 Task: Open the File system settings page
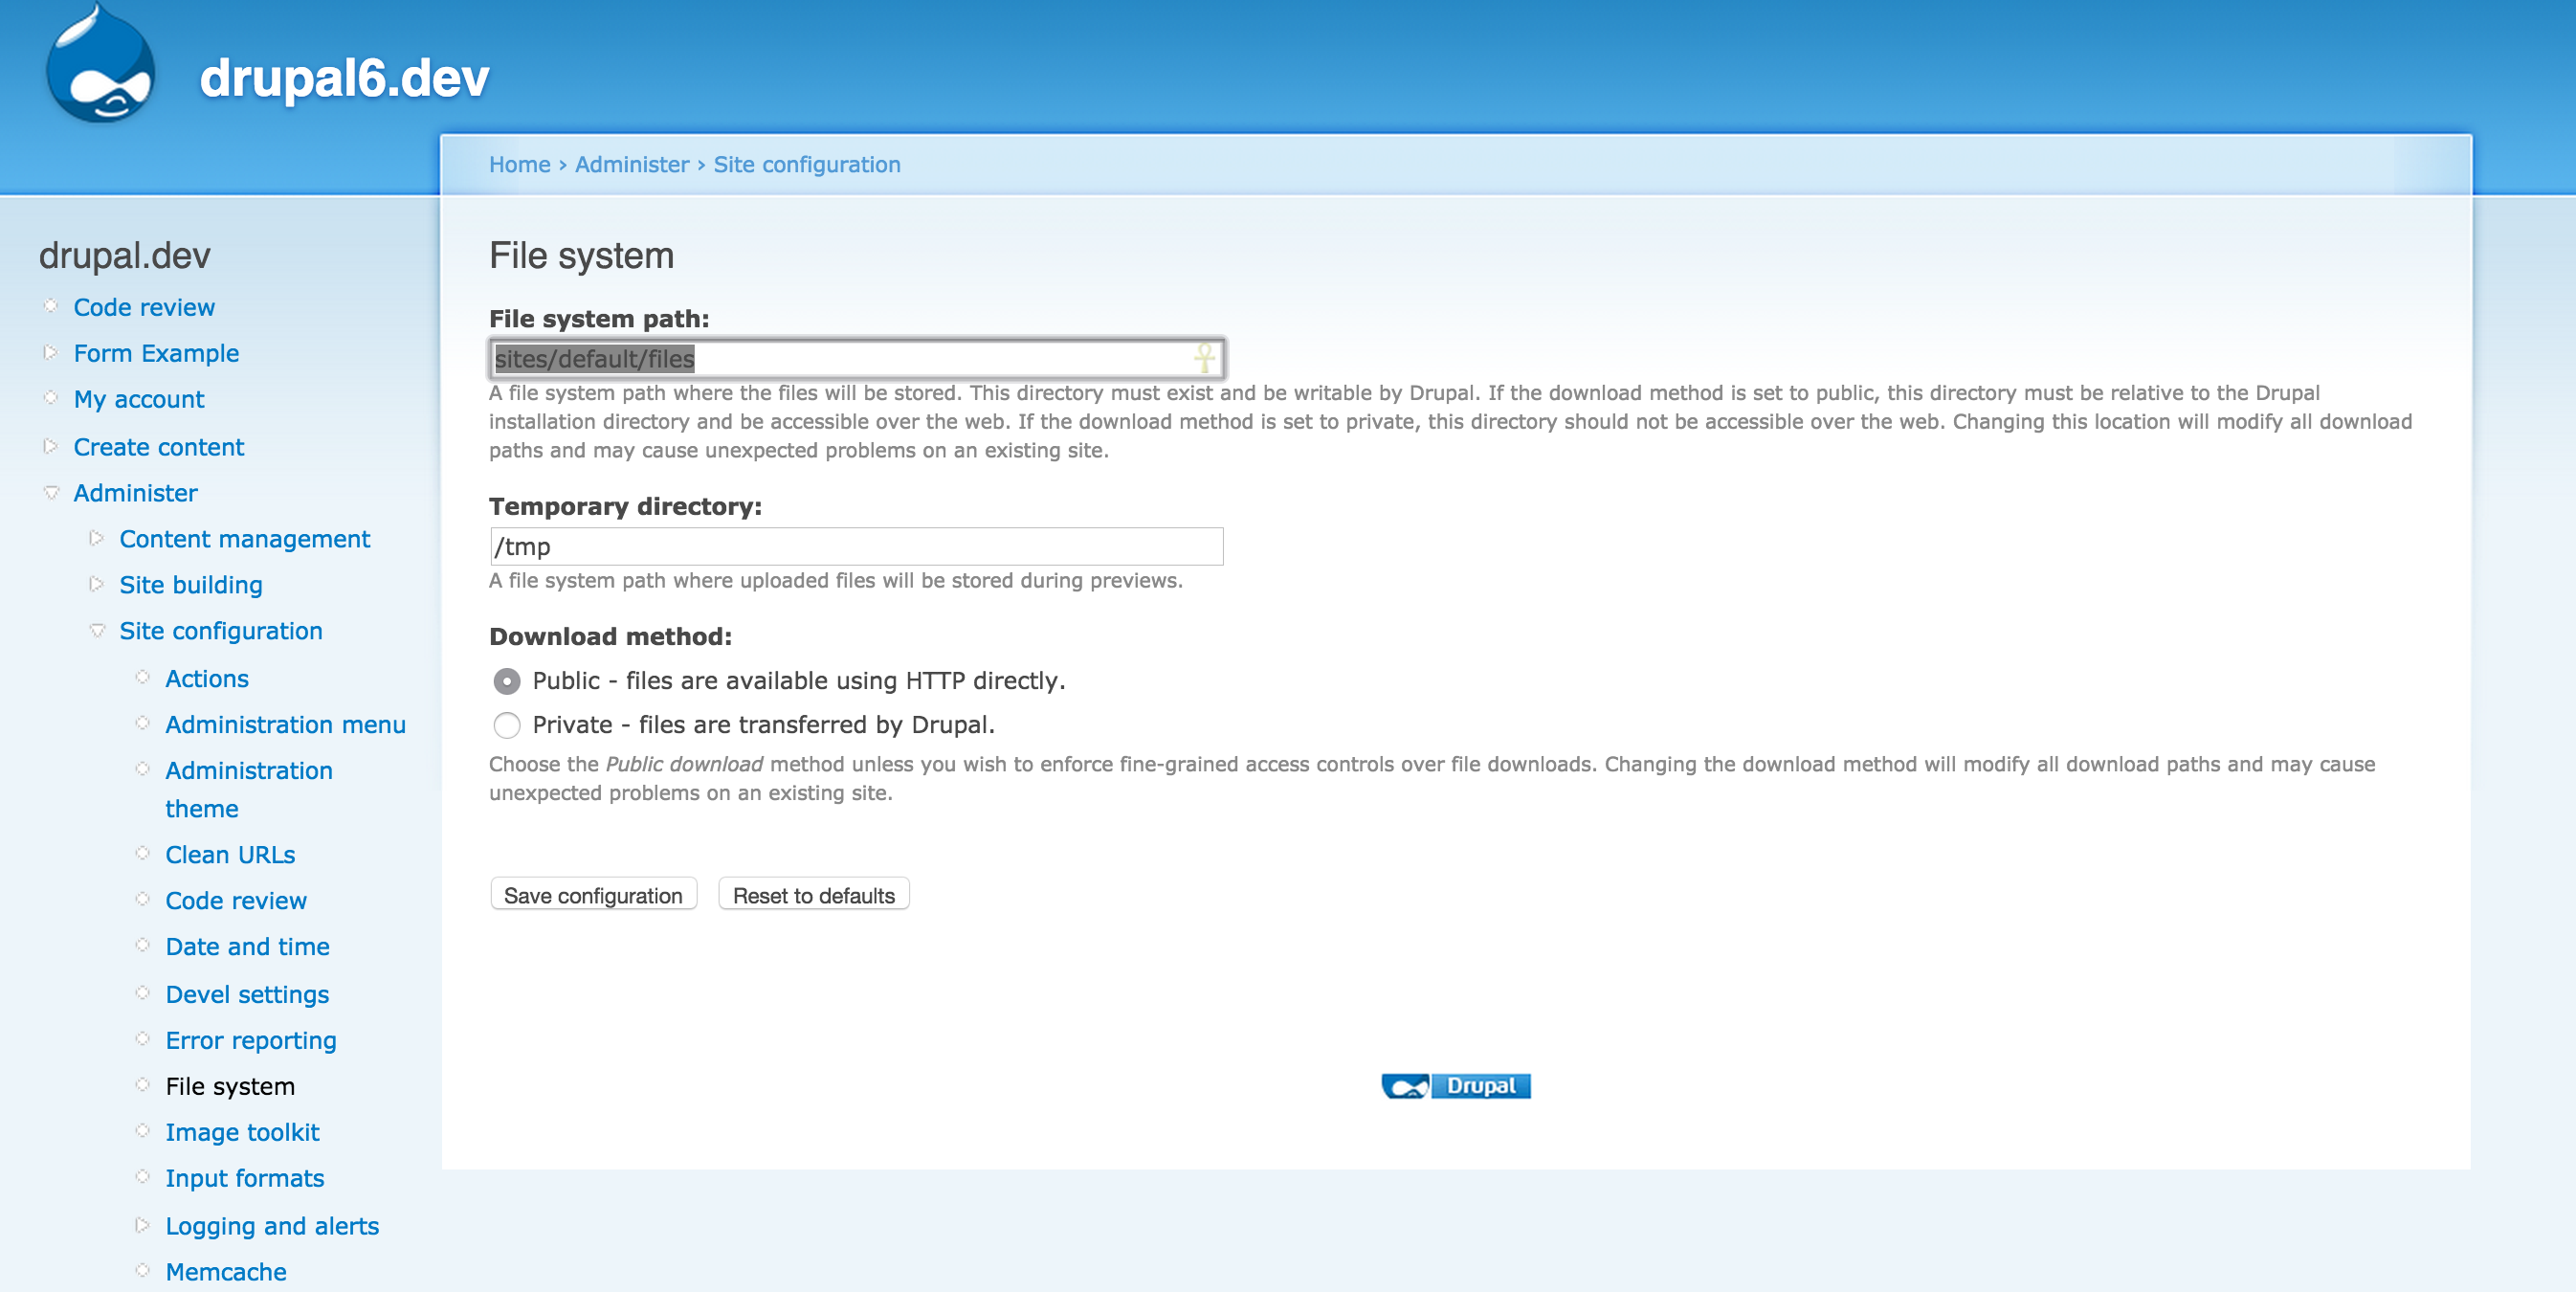229,1086
